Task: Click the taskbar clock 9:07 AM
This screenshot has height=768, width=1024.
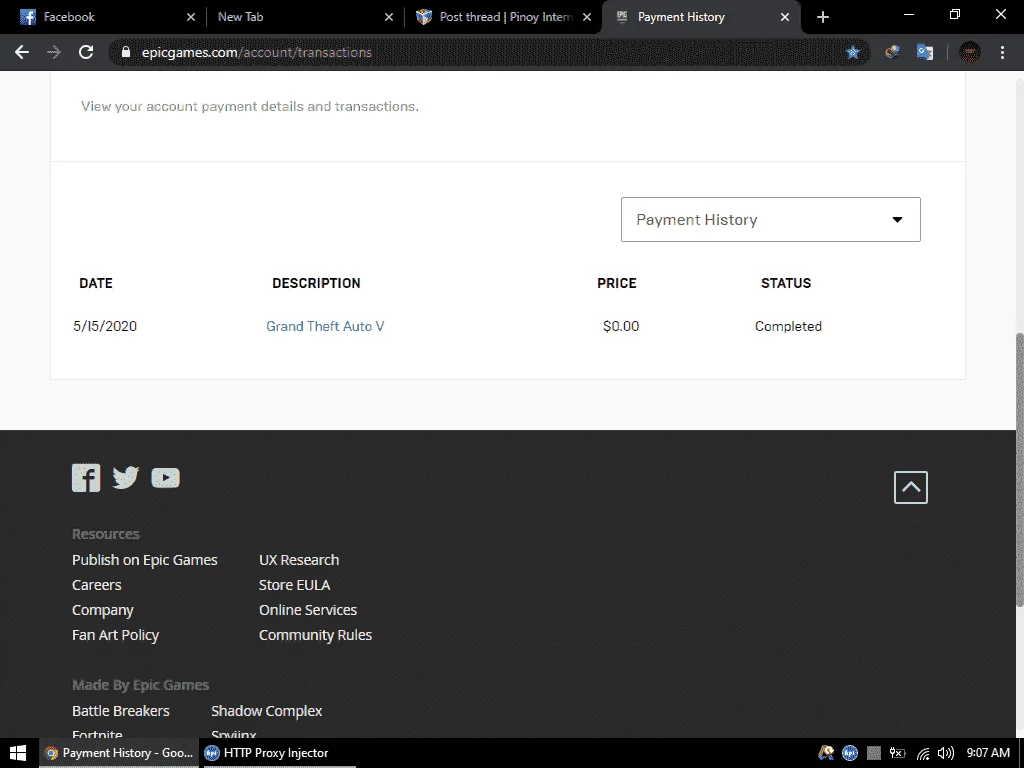Action: click(x=988, y=753)
